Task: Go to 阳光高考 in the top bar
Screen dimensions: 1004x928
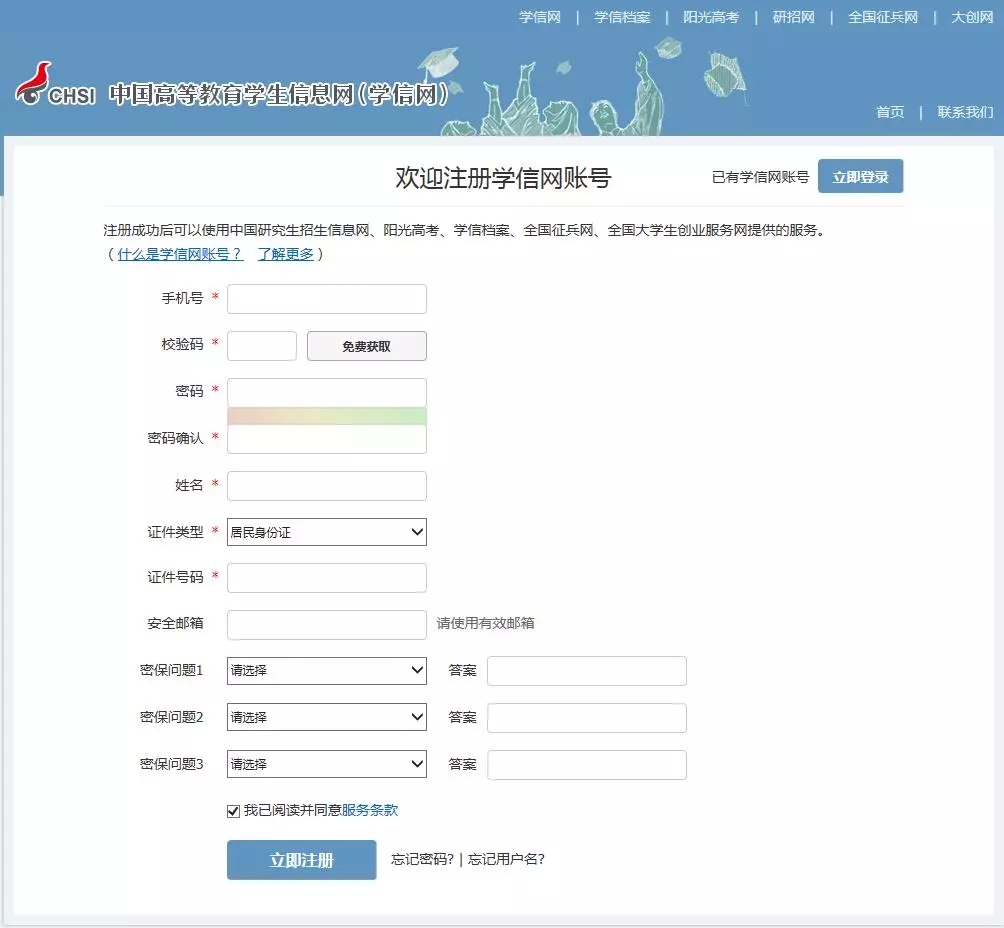Action: coord(711,17)
